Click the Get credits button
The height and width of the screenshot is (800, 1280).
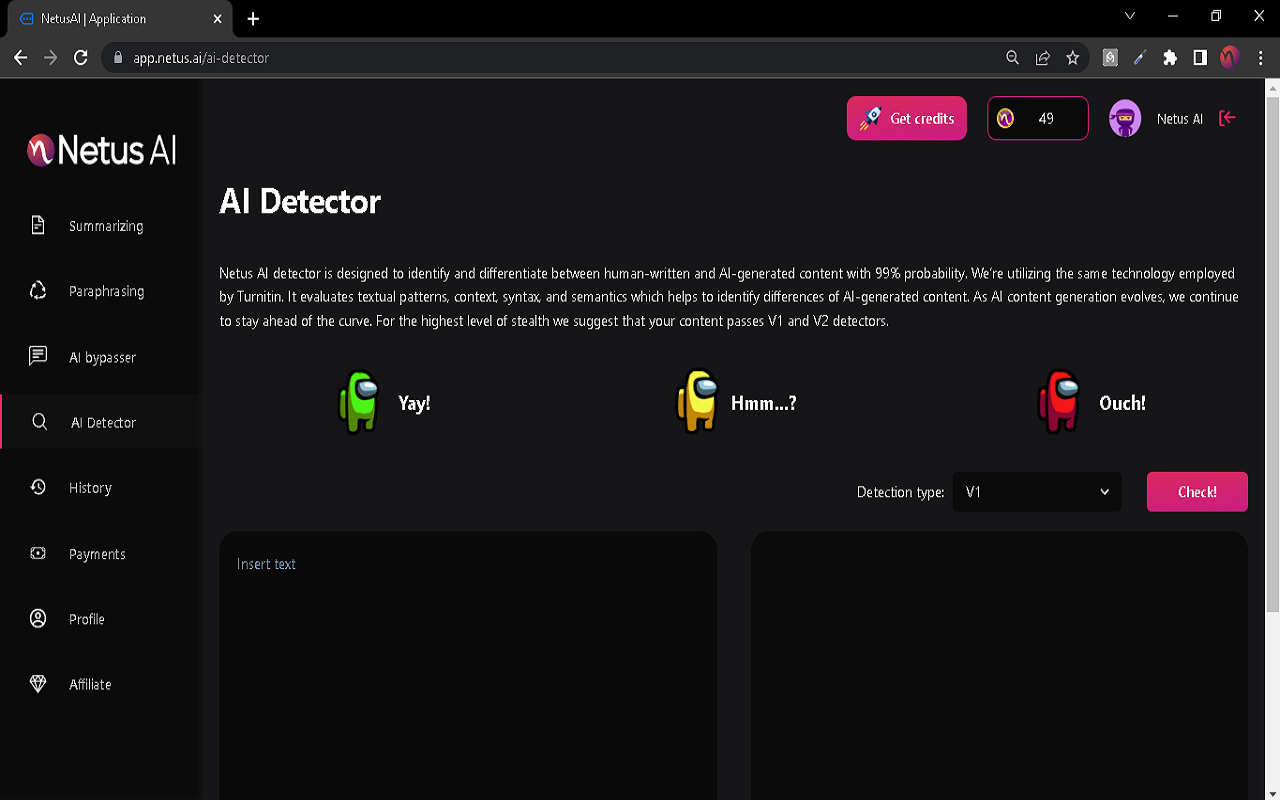[x=906, y=118]
